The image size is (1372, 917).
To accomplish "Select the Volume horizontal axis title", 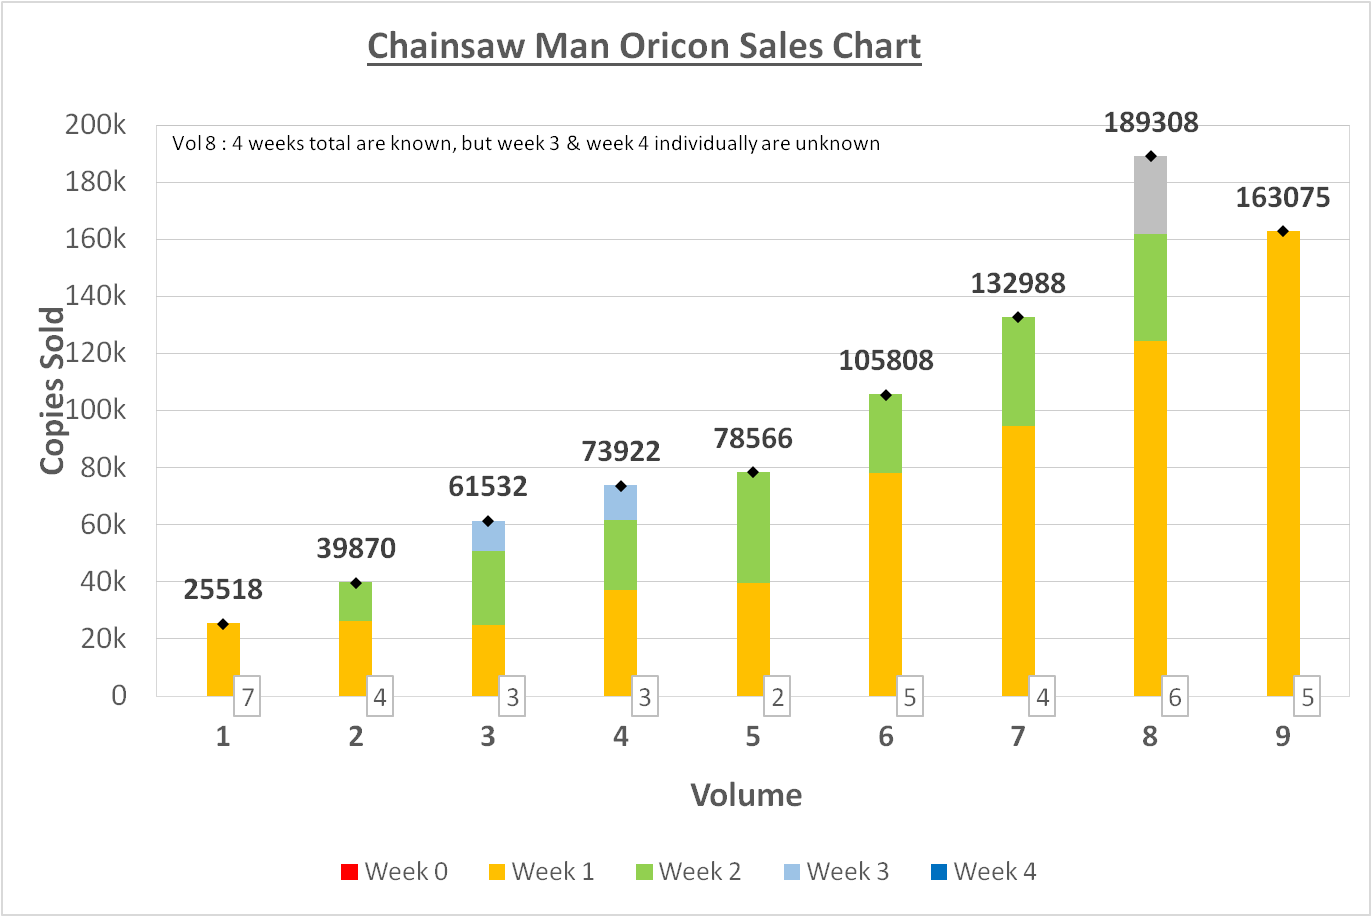I will 746,795.
